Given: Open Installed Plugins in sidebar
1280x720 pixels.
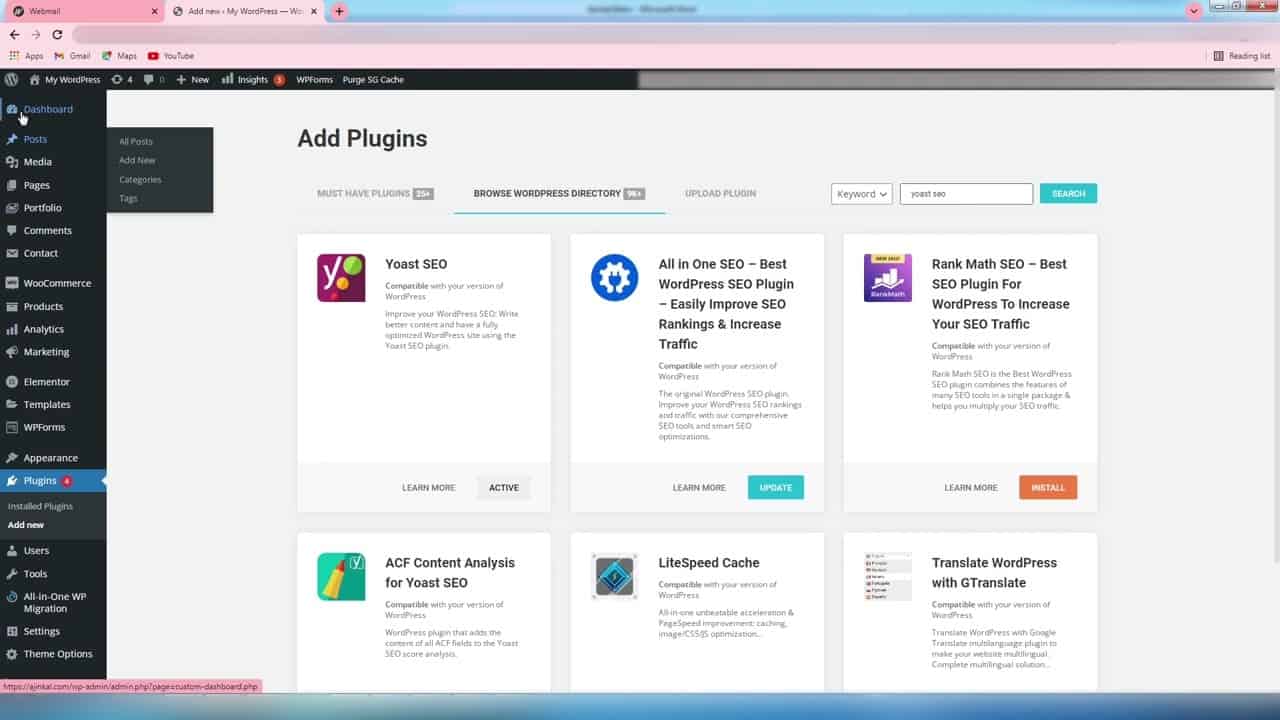Looking at the screenshot, I should point(40,506).
